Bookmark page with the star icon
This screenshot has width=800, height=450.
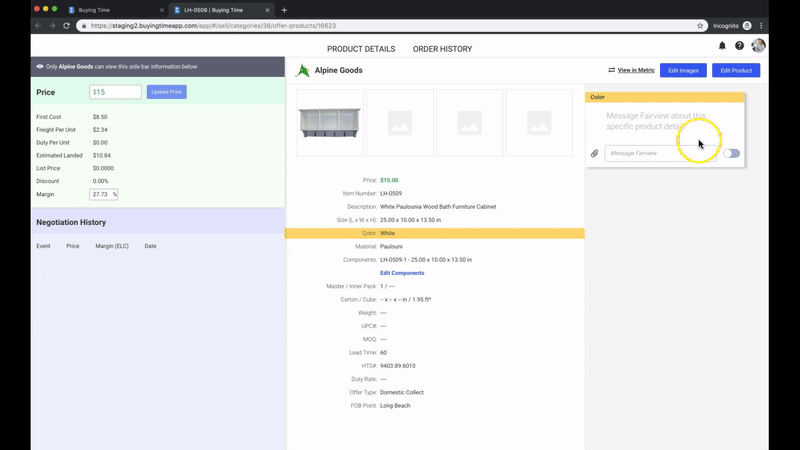click(x=700, y=25)
